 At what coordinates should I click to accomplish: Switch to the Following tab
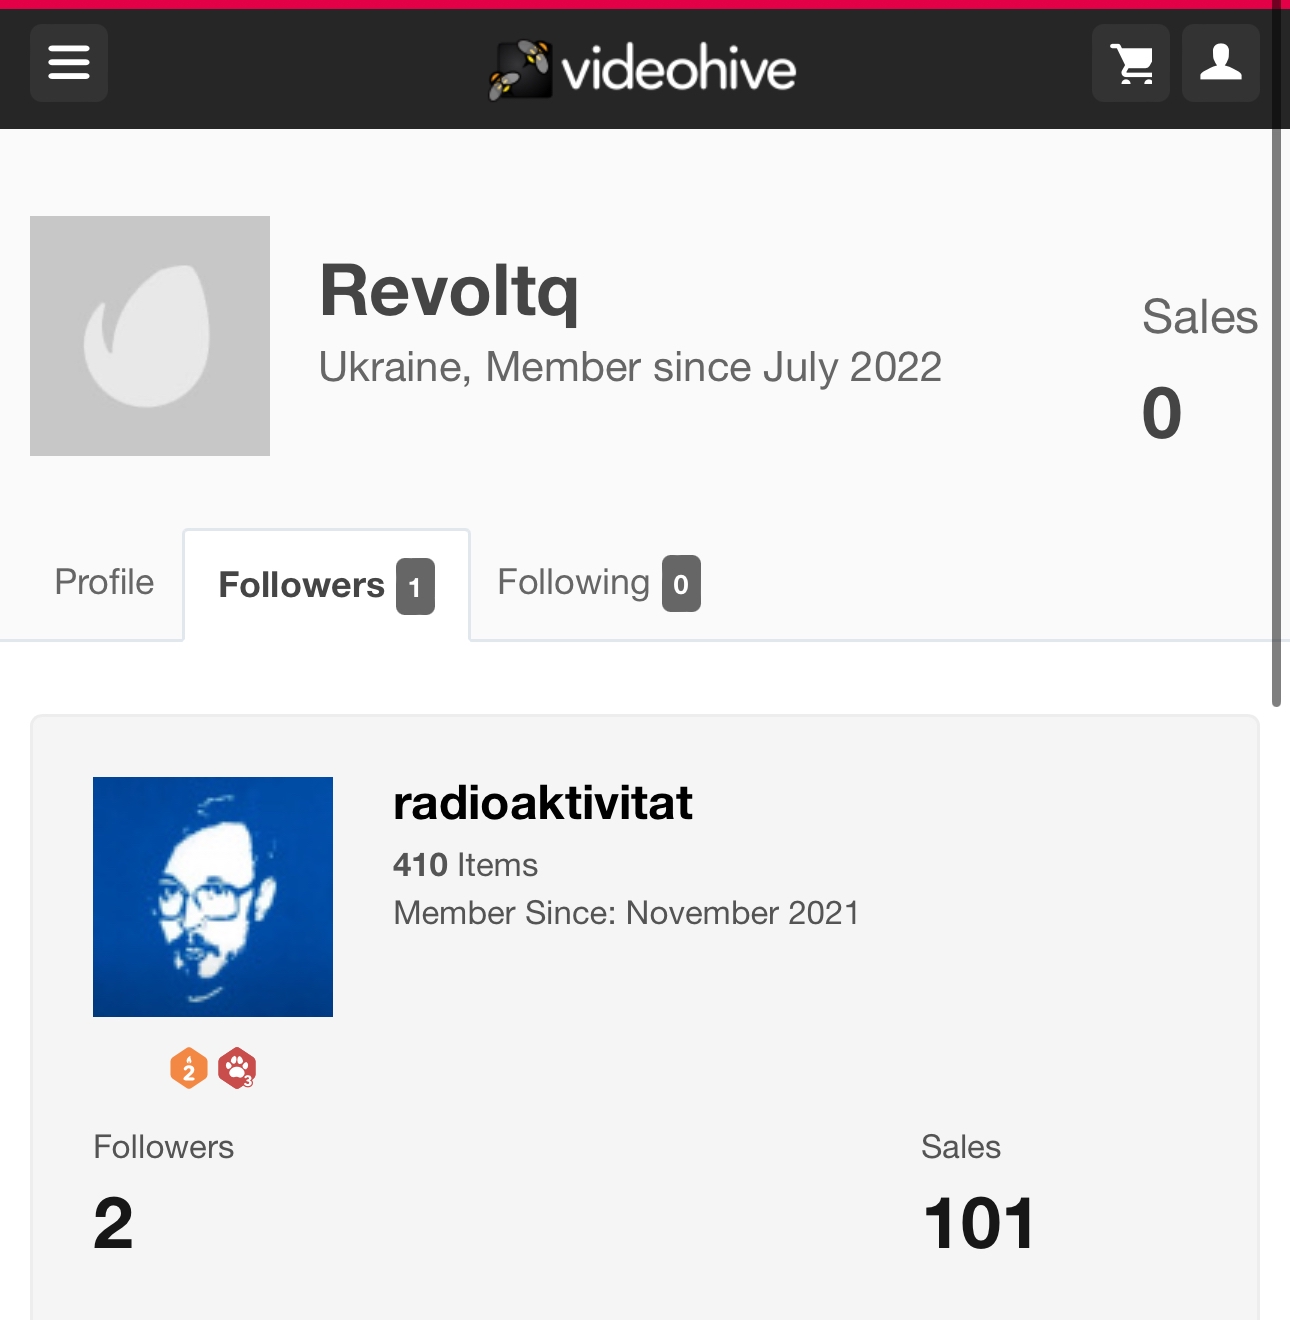598,583
